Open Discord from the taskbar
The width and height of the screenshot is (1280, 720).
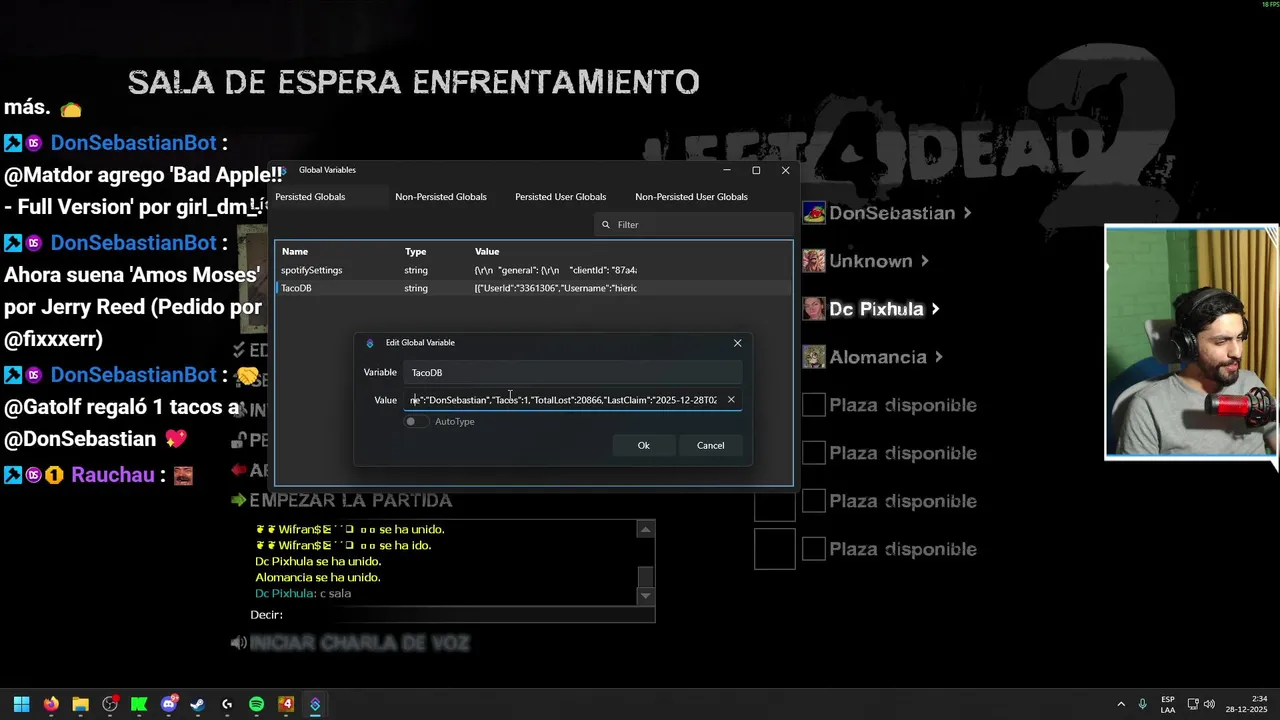169,704
